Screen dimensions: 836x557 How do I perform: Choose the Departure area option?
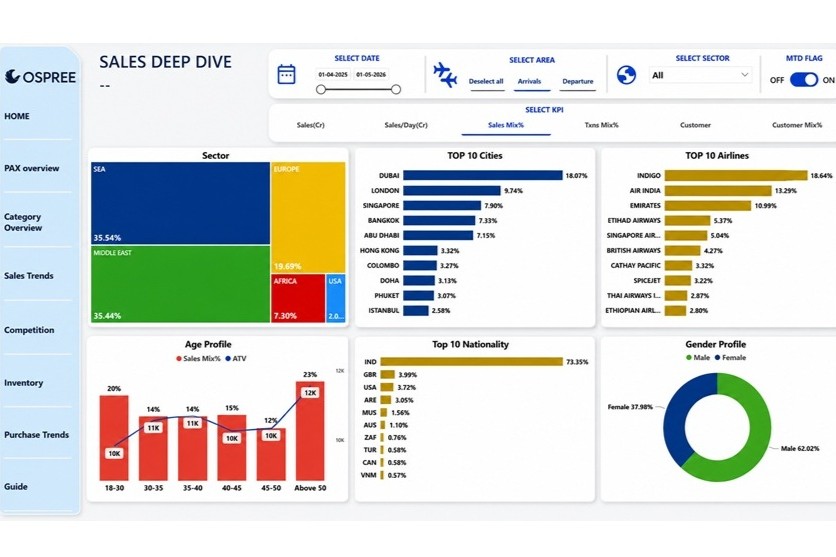577,82
